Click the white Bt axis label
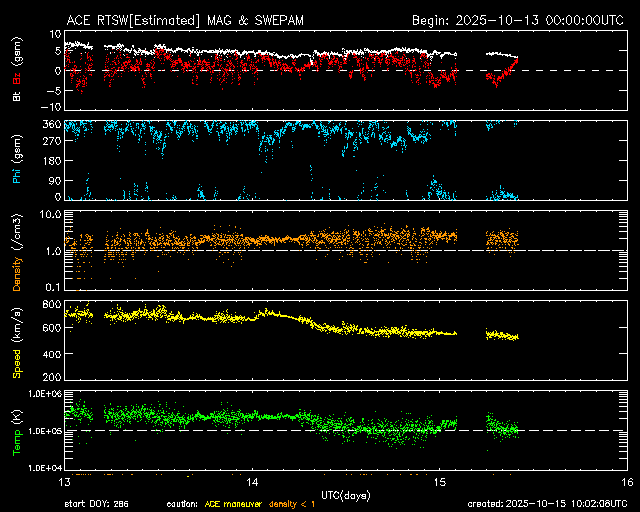This screenshot has height=512, width=640. pos(16,97)
